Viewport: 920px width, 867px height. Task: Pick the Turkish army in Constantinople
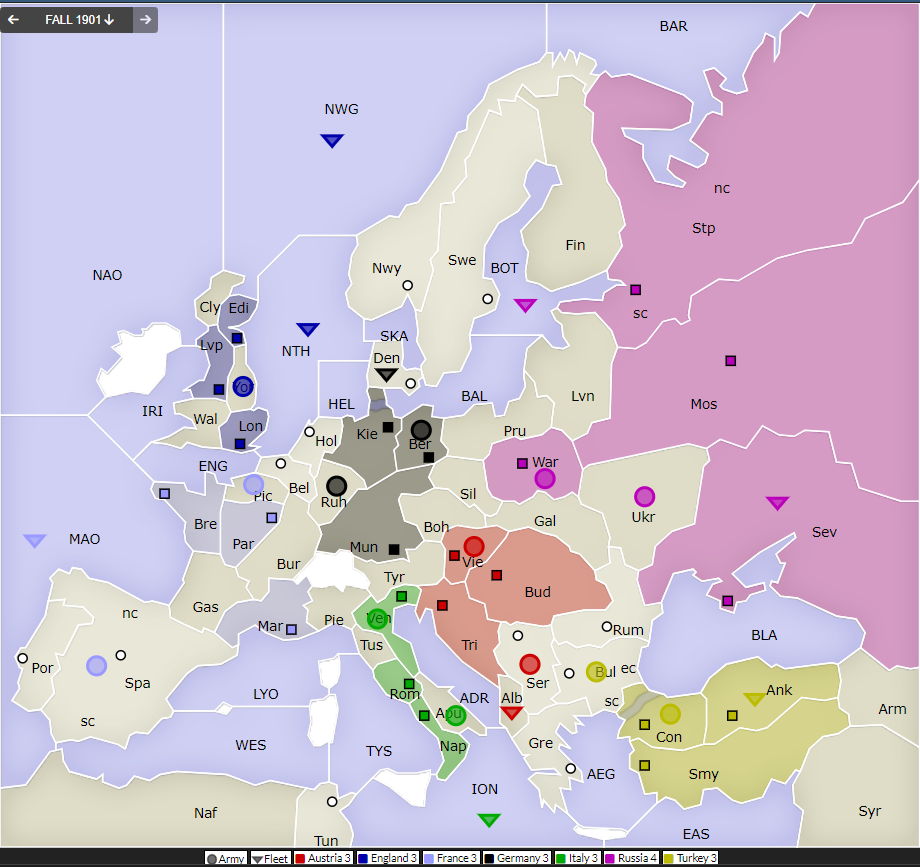point(670,714)
